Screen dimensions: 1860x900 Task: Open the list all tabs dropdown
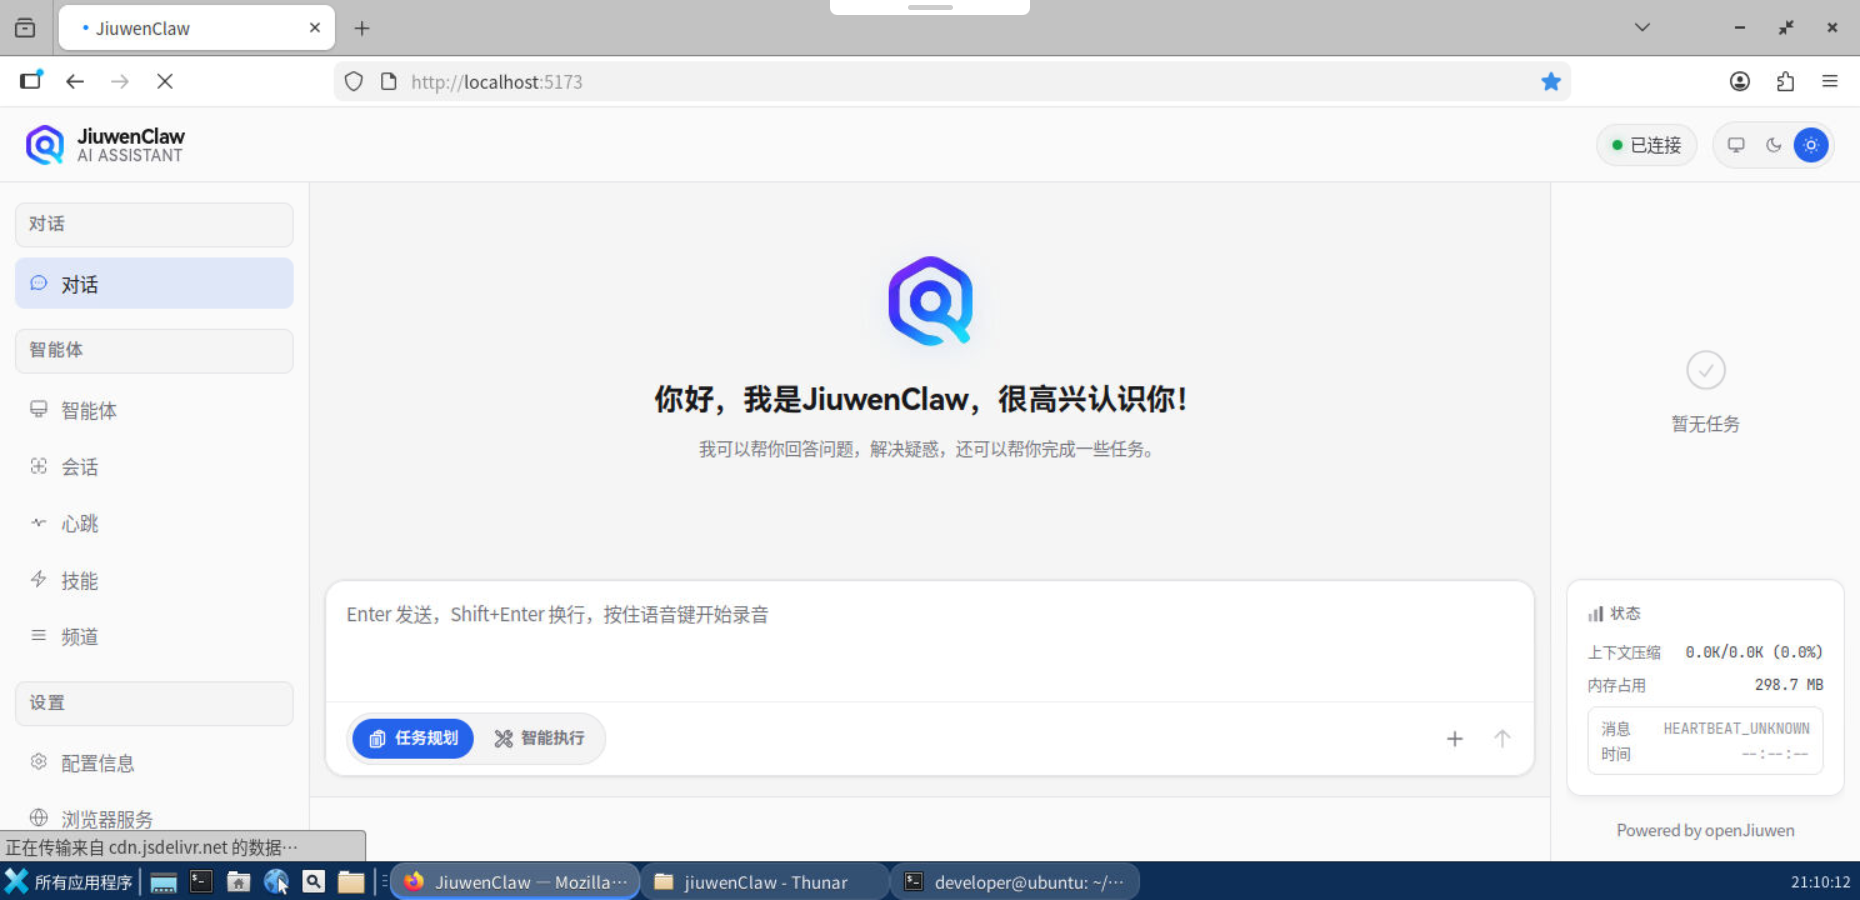click(1642, 28)
